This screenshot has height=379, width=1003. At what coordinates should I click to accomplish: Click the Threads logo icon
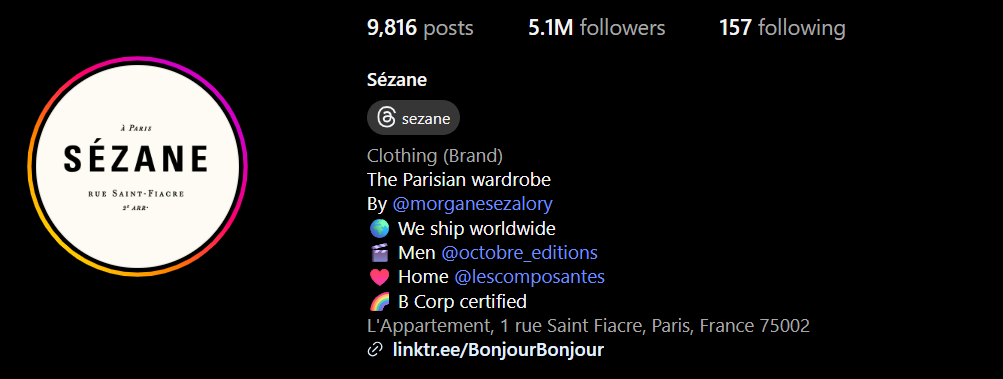pos(386,118)
